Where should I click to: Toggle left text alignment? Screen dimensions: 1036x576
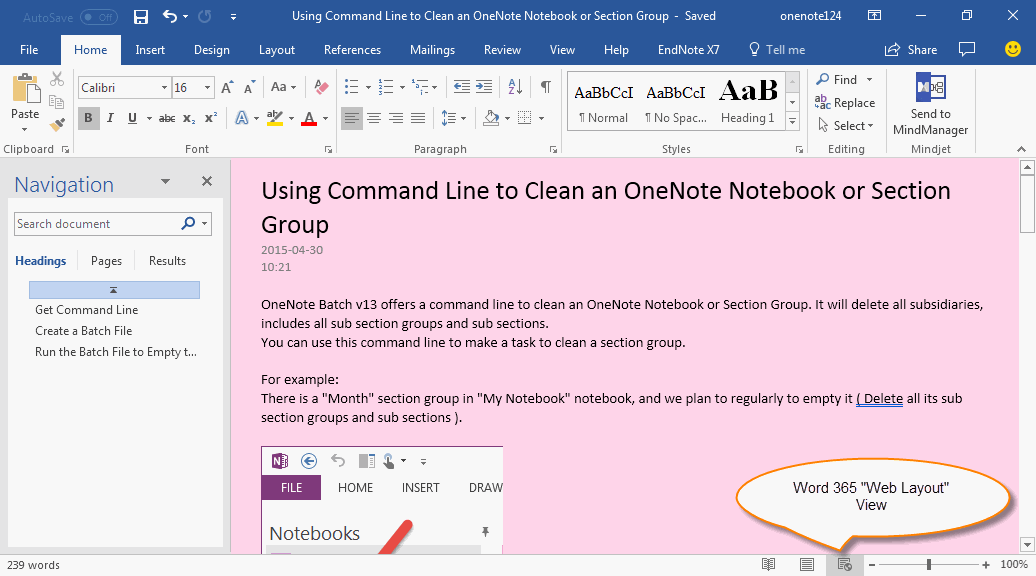tap(352, 118)
